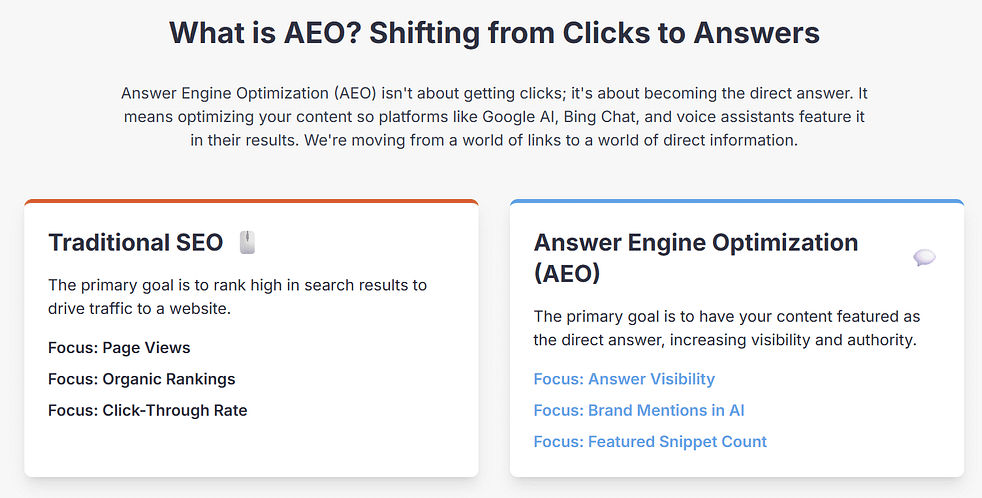Click the speech bubble icon beside the AEO heading
Screen dimensions: 982x498
click(x=924, y=258)
